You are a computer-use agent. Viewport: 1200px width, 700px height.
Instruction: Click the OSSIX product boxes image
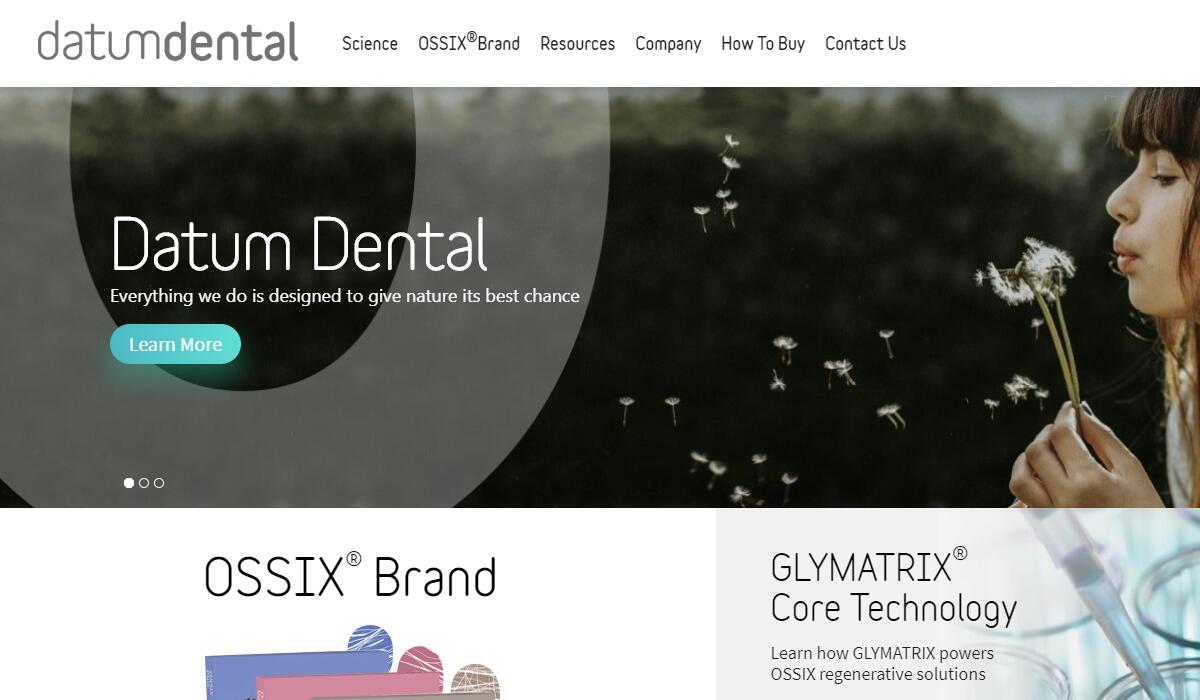[352, 662]
